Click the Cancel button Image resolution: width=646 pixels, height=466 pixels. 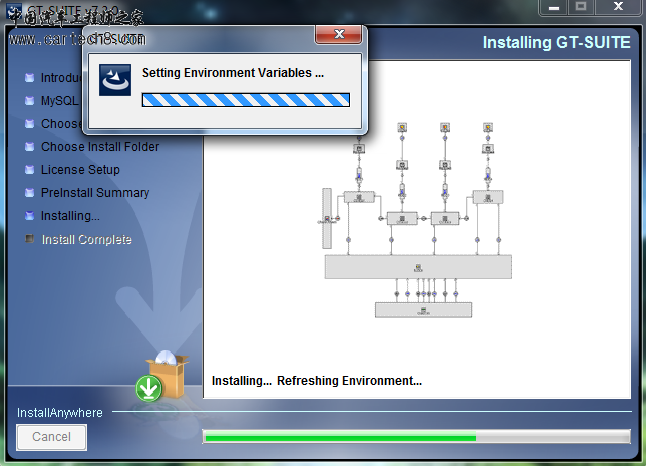coord(51,437)
